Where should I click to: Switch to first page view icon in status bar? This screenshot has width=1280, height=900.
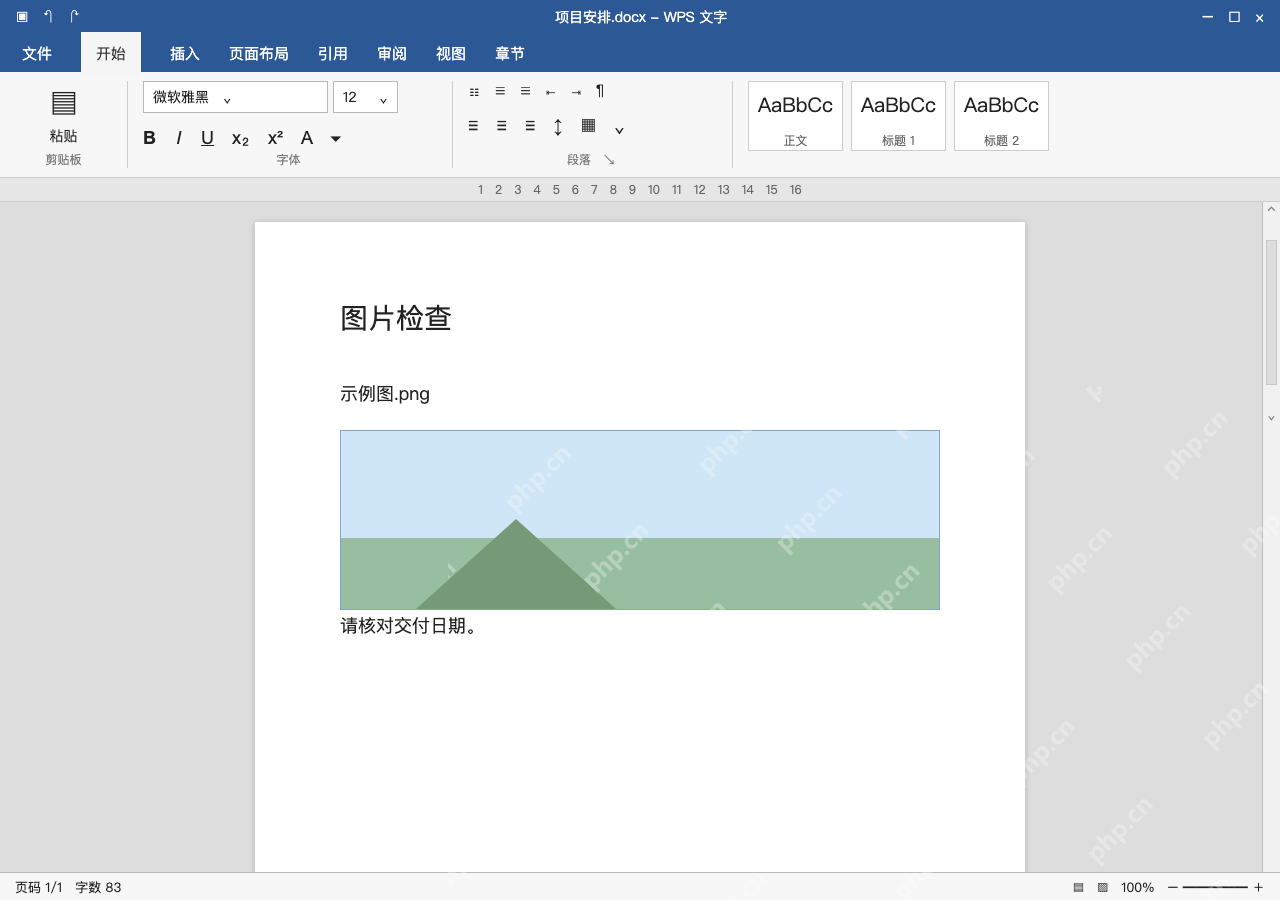1079,887
